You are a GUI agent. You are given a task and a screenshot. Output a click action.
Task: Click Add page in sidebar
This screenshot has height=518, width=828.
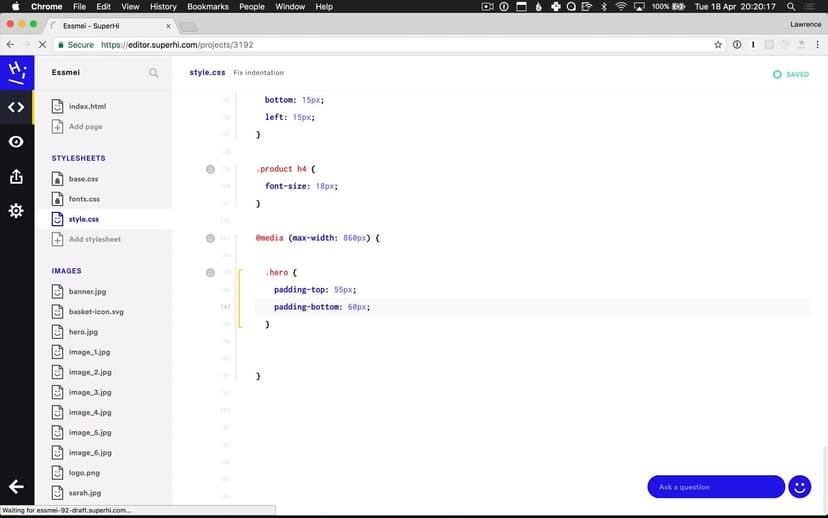pos(85,127)
